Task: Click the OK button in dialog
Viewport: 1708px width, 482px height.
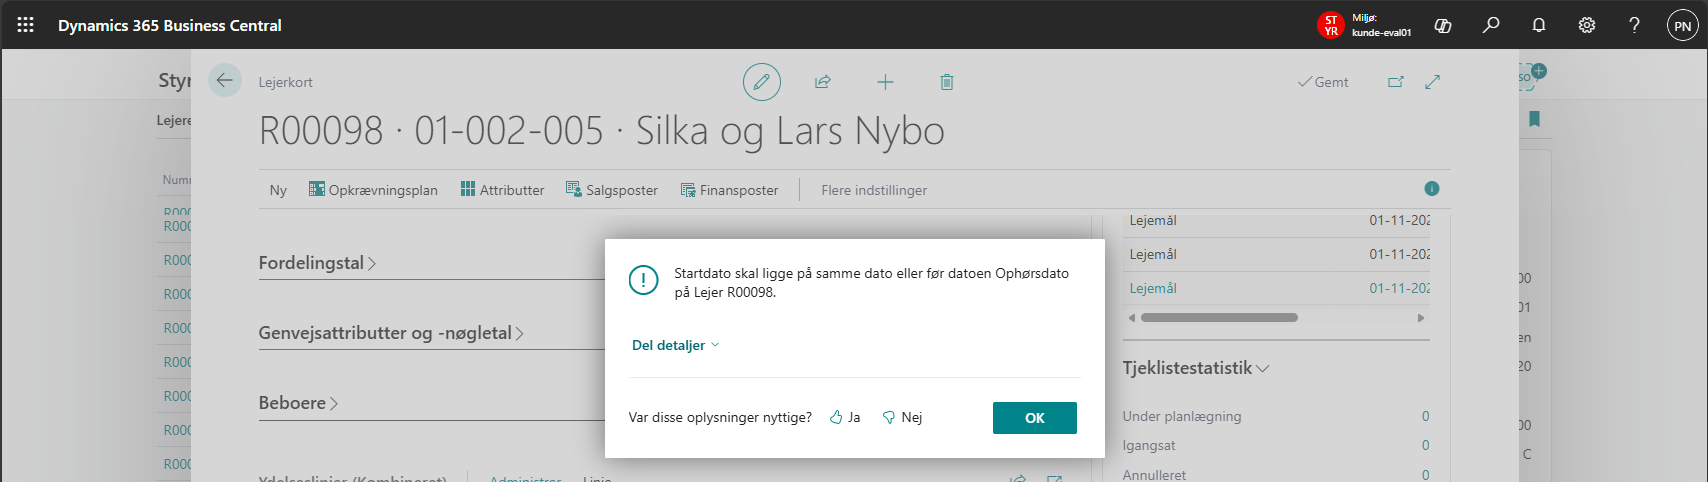Action: (x=1034, y=418)
